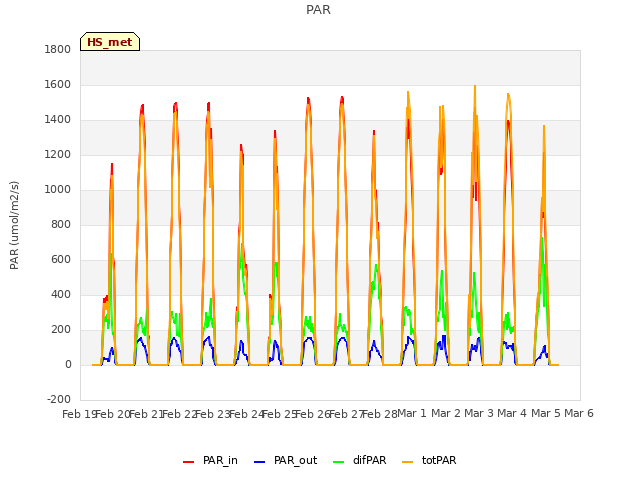
Task: Click the Feb 28 x-axis label
Action: point(380,414)
